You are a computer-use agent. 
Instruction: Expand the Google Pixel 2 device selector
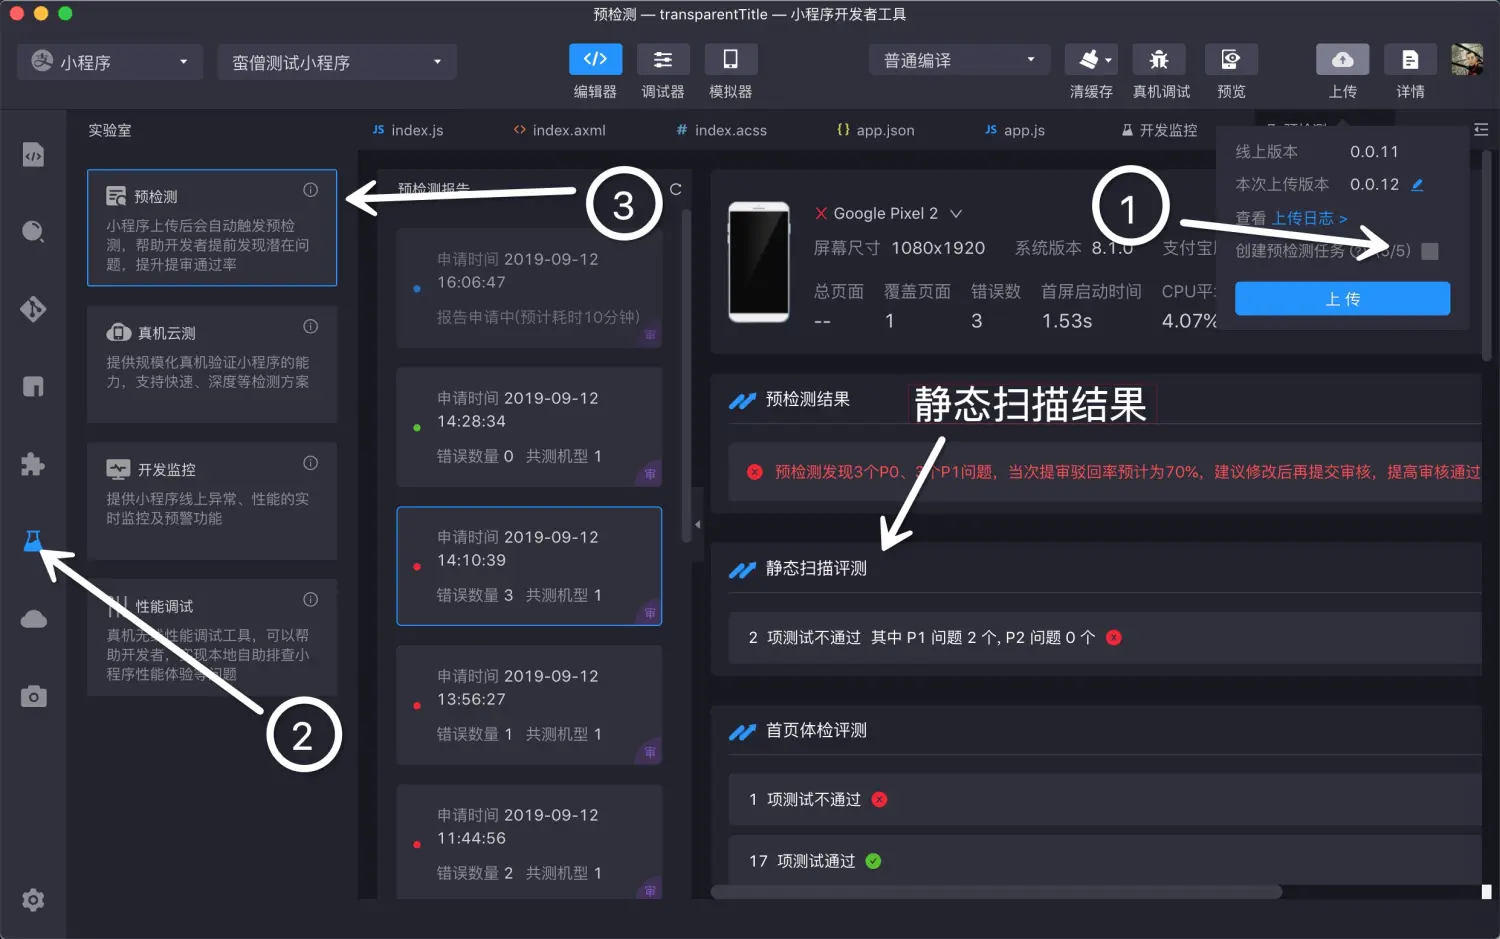[956, 214]
